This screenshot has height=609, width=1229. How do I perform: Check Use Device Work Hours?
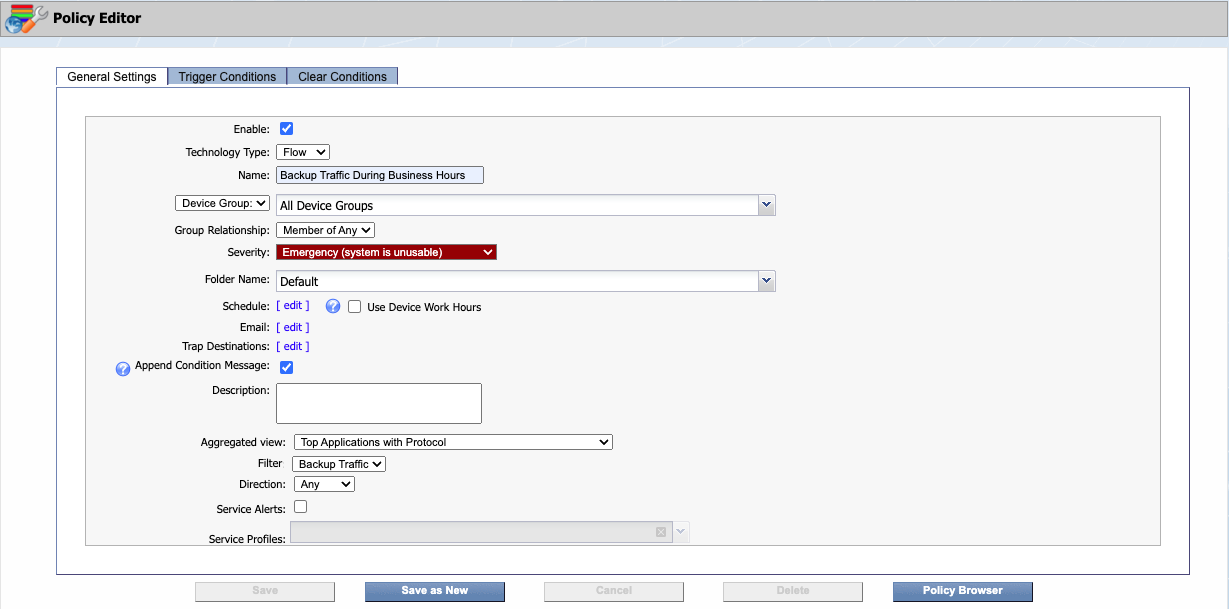(x=354, y=307)
